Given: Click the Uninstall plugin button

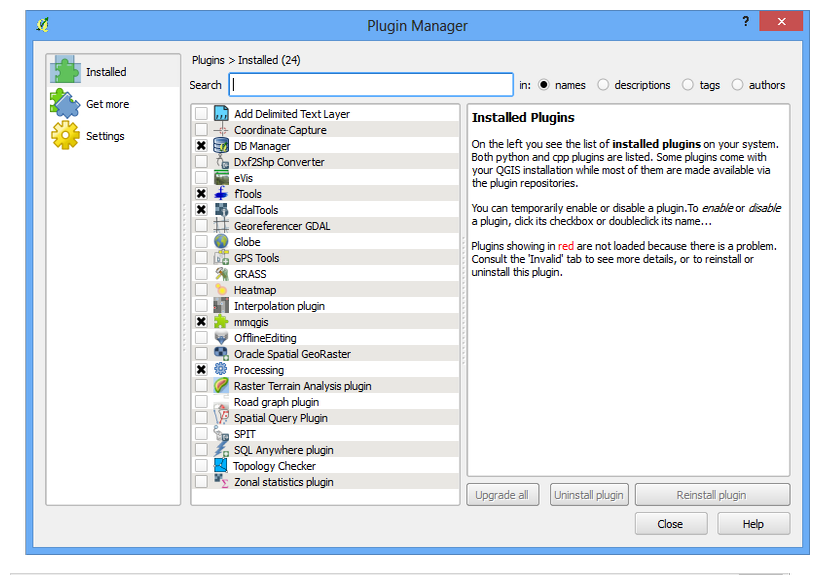Looking at the screenshot, I should (588, 495).
